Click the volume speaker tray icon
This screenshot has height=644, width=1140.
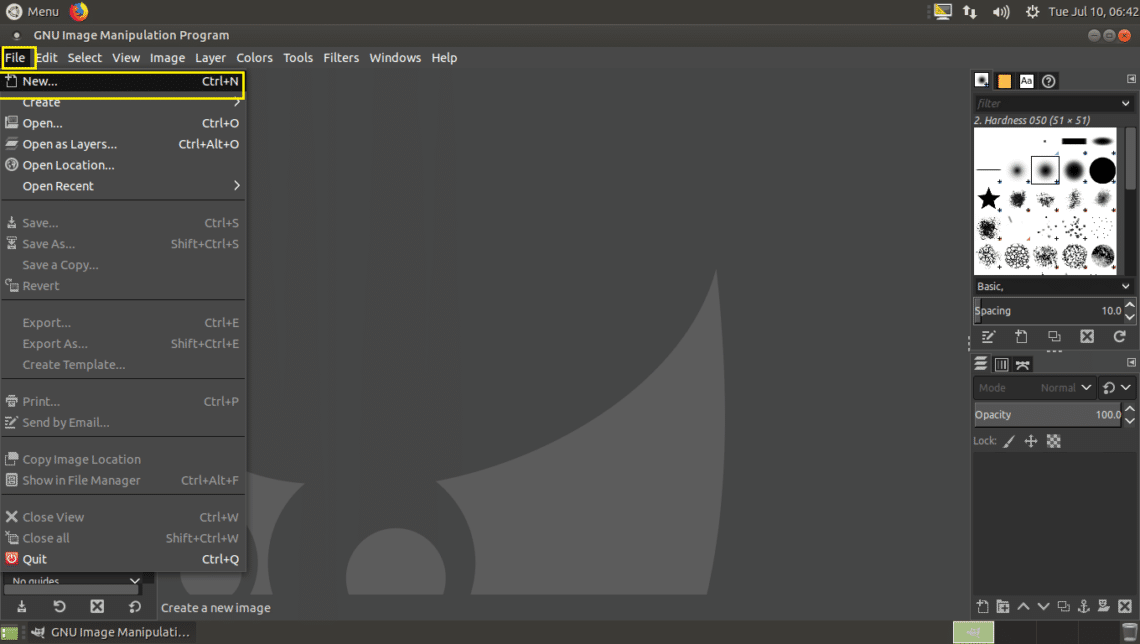[x=1000, y=12]
